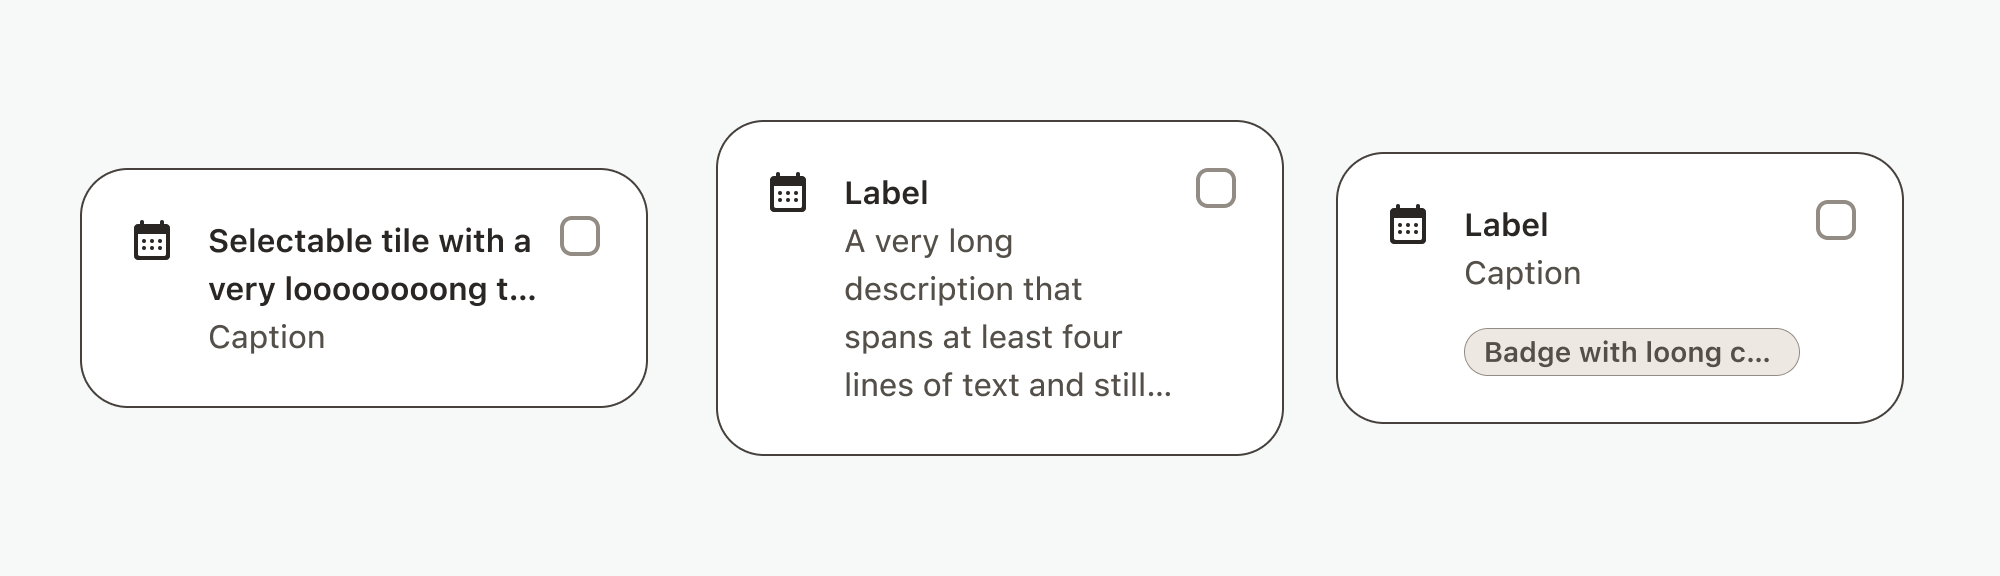Click the truncated "lines of text and still..." line
Image resolution: width=2000 pixels, height=576 pixels.
pyautogui.click(x=1007, y=385)
